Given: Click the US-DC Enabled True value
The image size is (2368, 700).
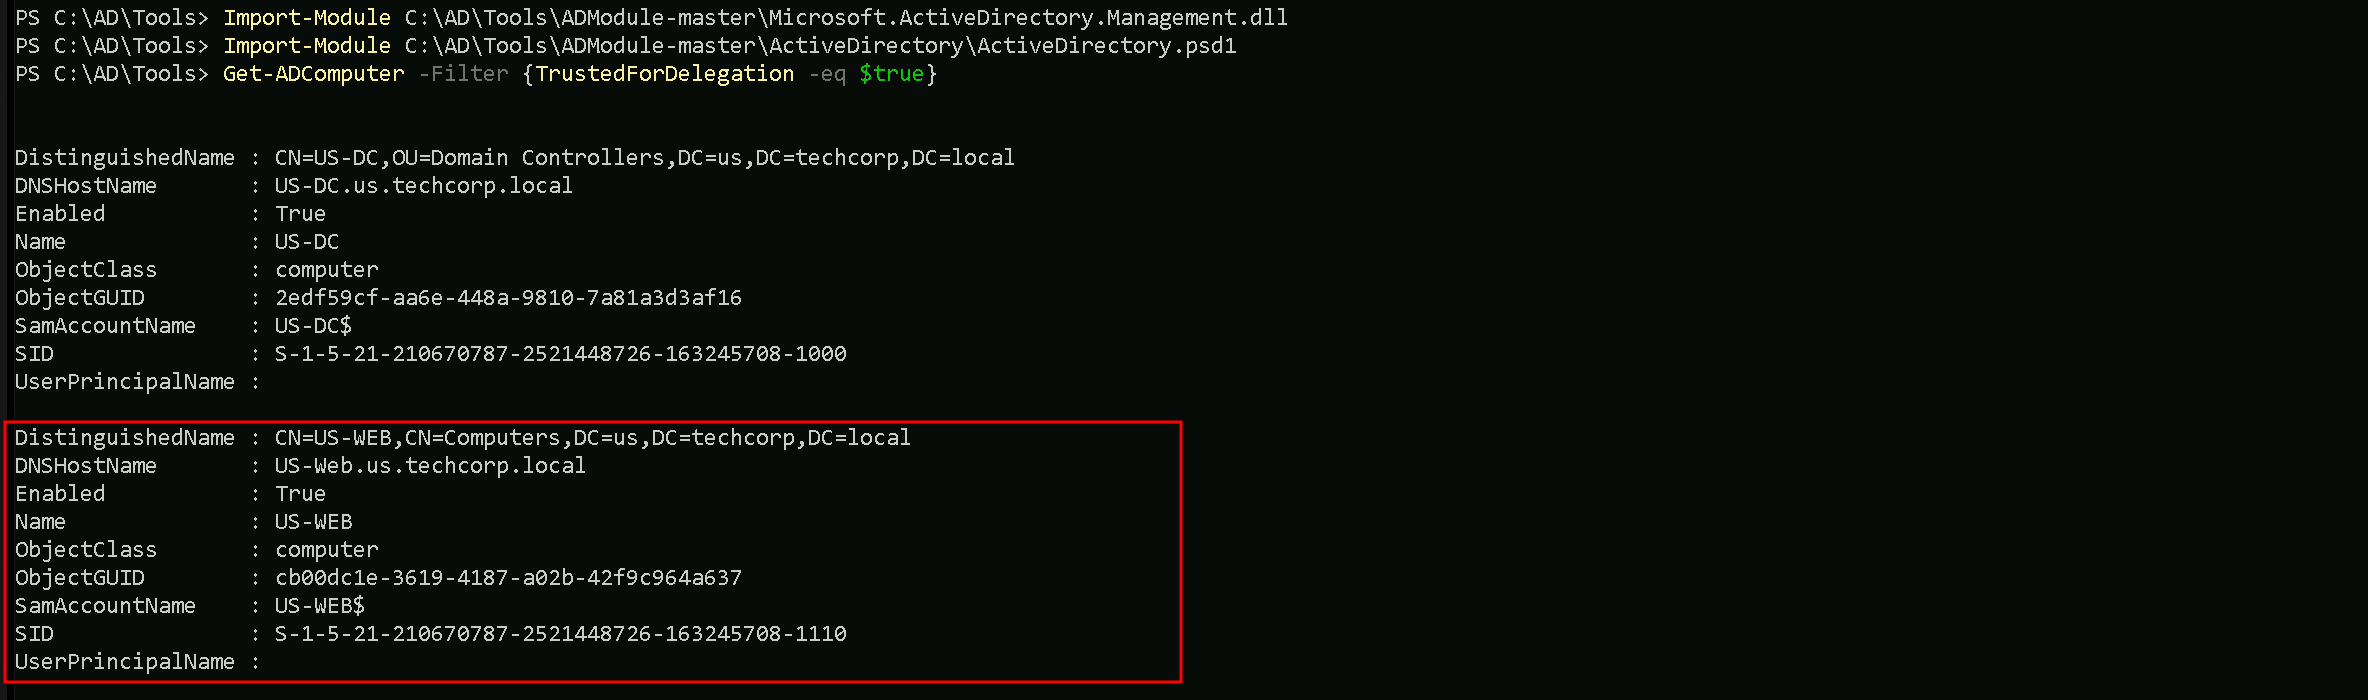Looking at the screenshot, I should (x=300, y=214).
